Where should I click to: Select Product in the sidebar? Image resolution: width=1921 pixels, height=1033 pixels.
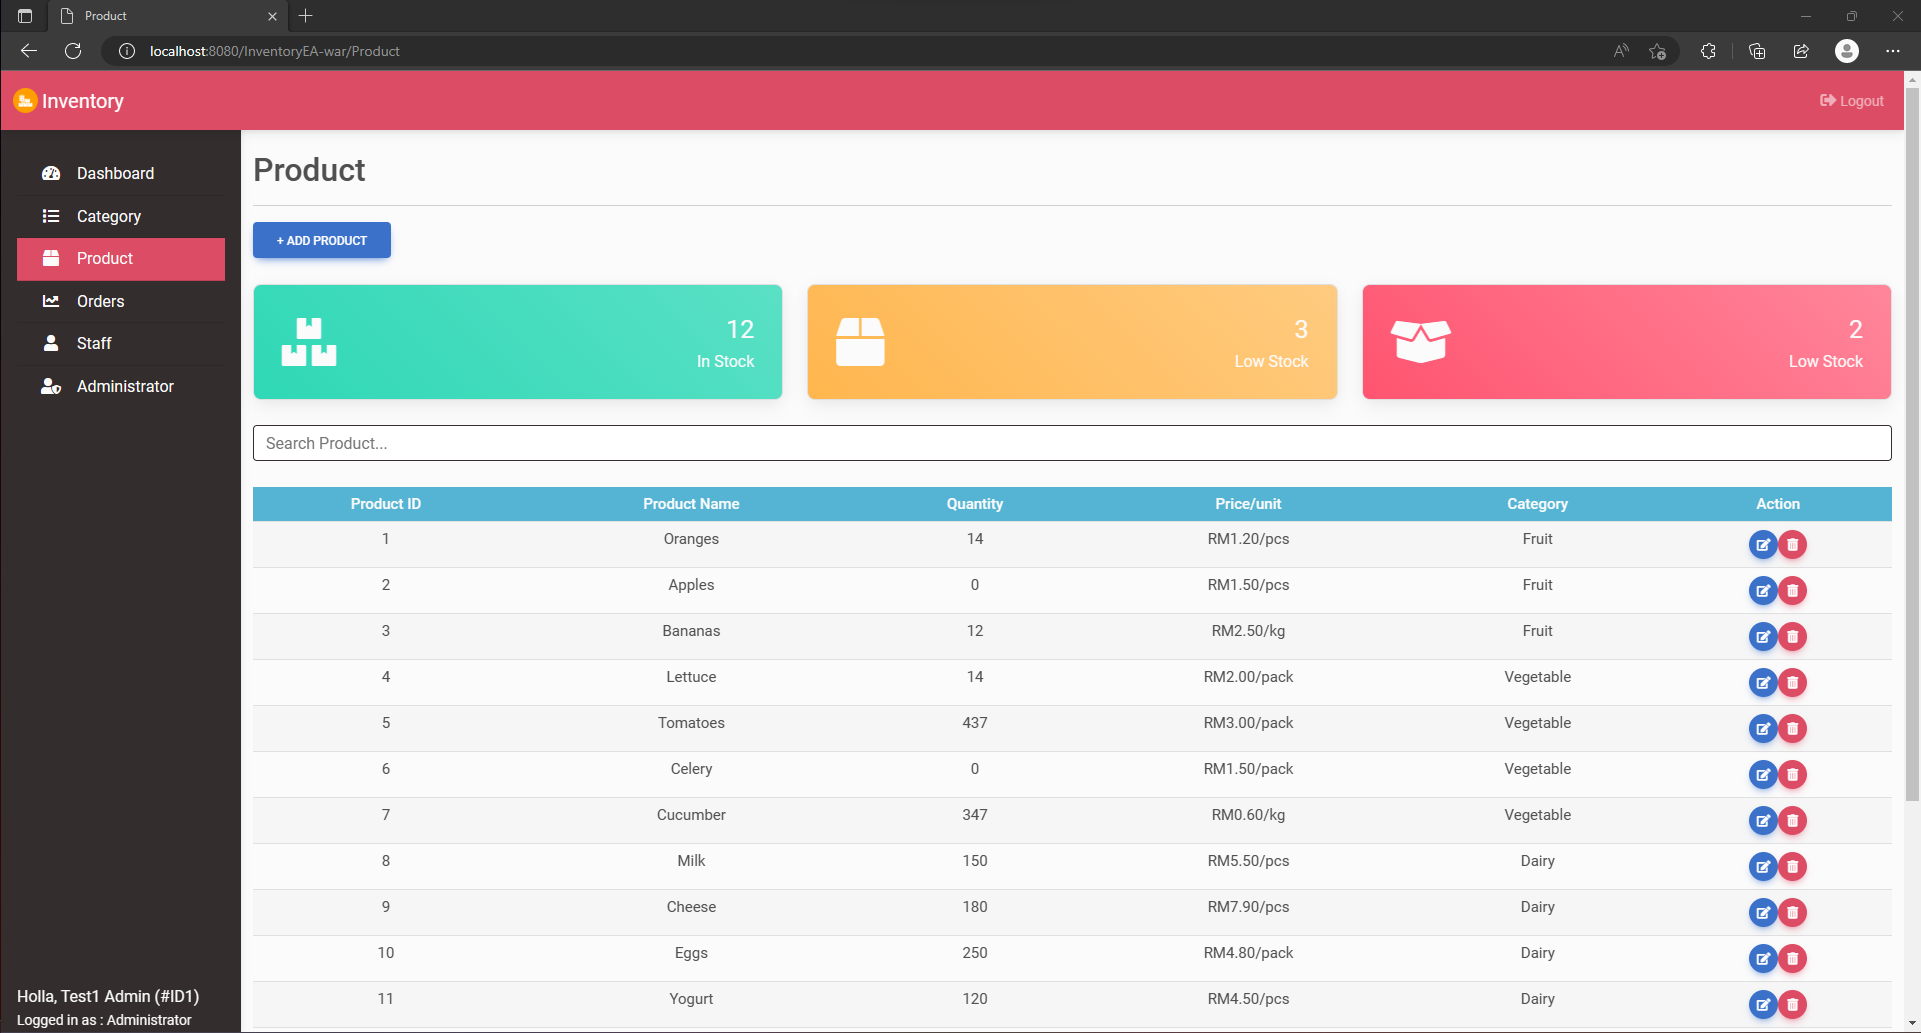pyautogui.click(x=121, y=259)
